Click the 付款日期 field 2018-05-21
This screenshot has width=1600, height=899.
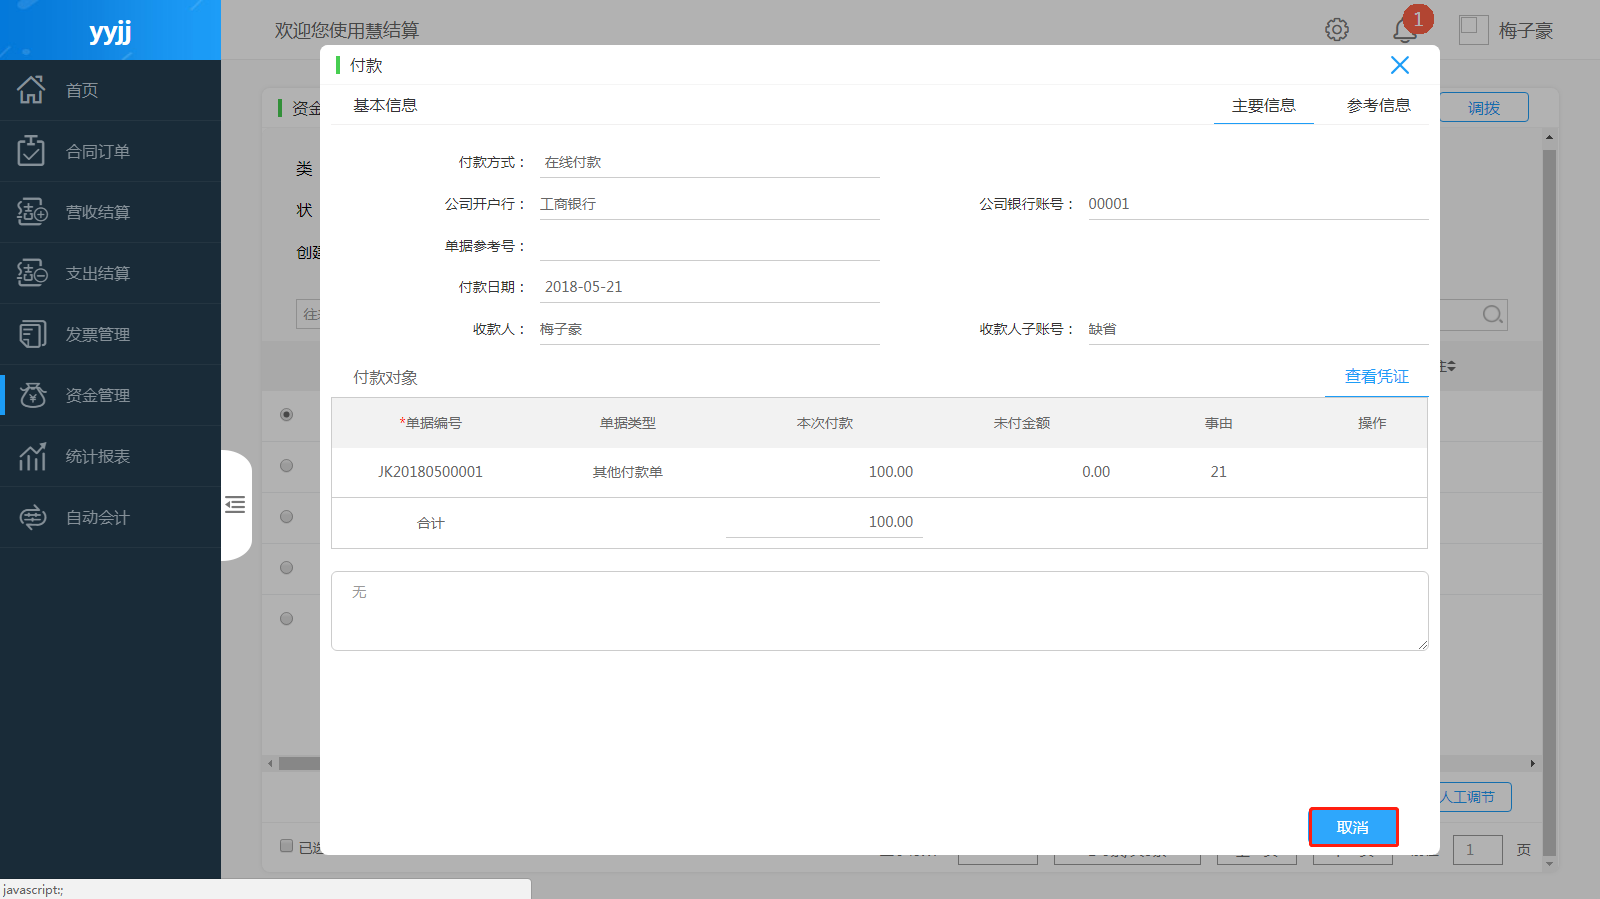[x=710, y=287]
